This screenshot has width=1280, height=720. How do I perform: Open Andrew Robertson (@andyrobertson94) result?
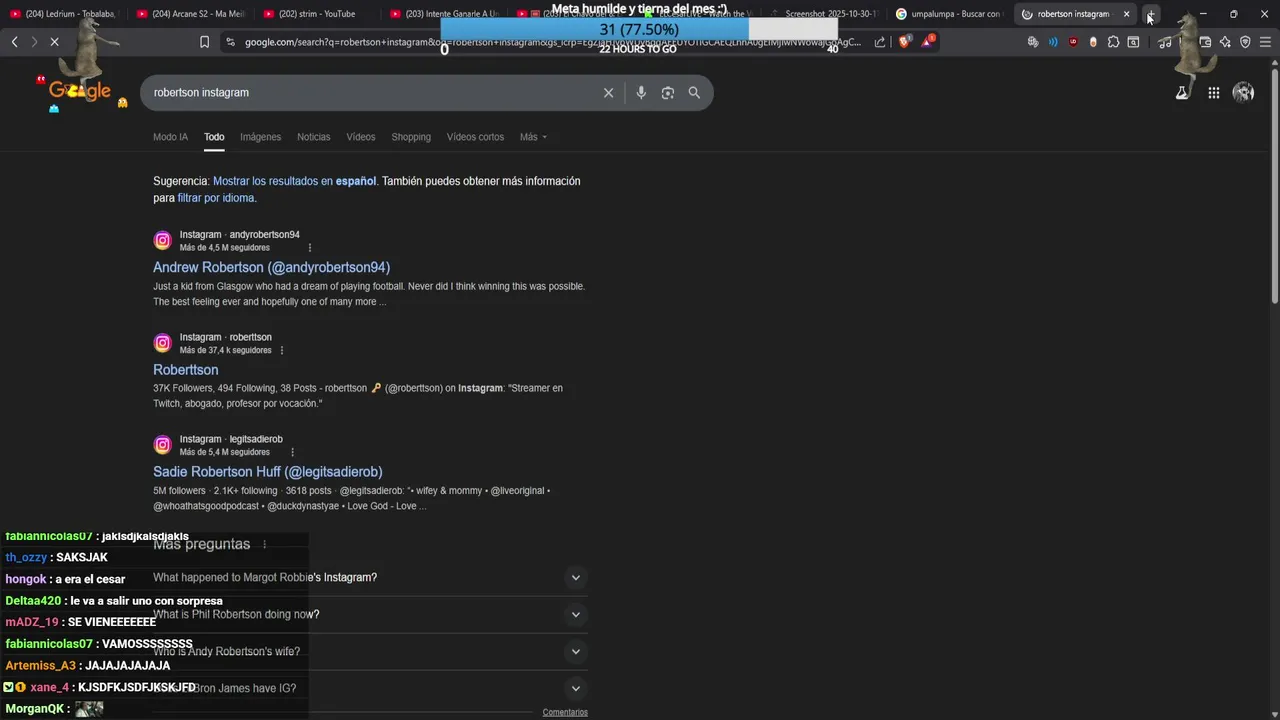[271, 268]
